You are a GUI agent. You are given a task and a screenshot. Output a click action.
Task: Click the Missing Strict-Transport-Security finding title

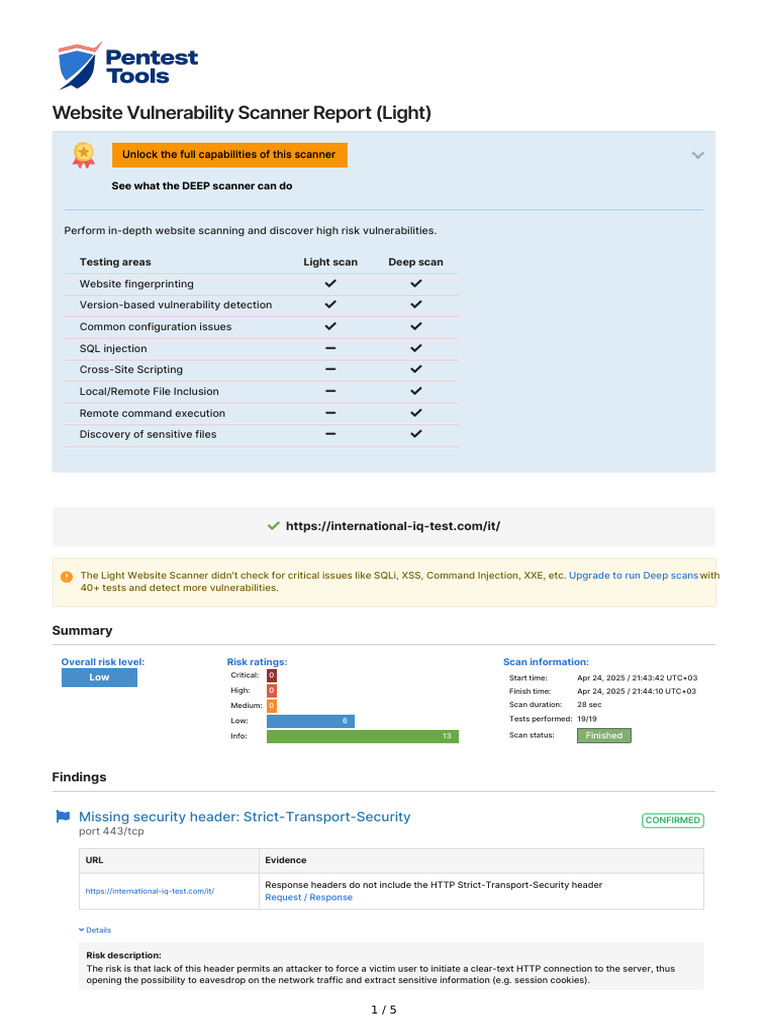click(x=244, y=817)
